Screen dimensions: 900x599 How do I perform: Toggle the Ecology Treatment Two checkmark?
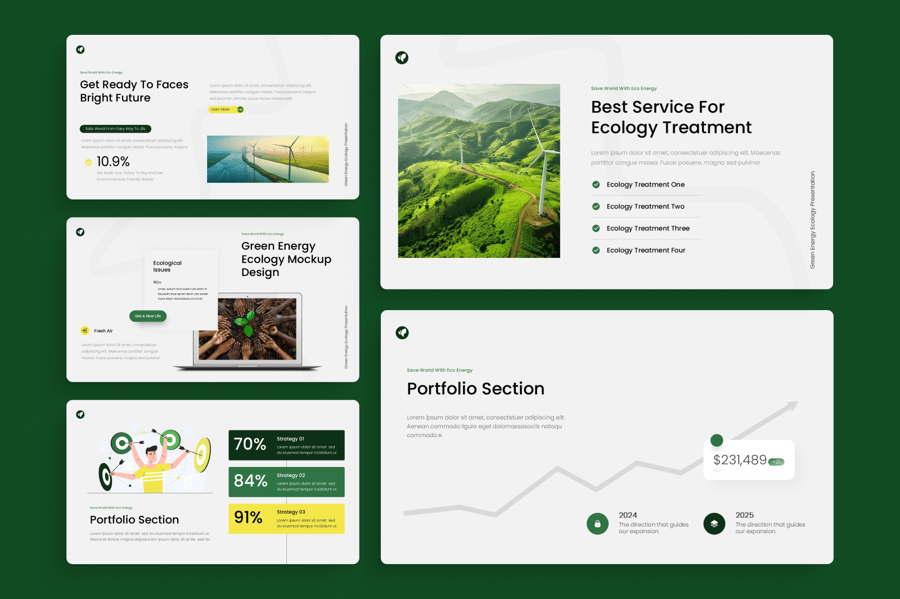(596, 207)
